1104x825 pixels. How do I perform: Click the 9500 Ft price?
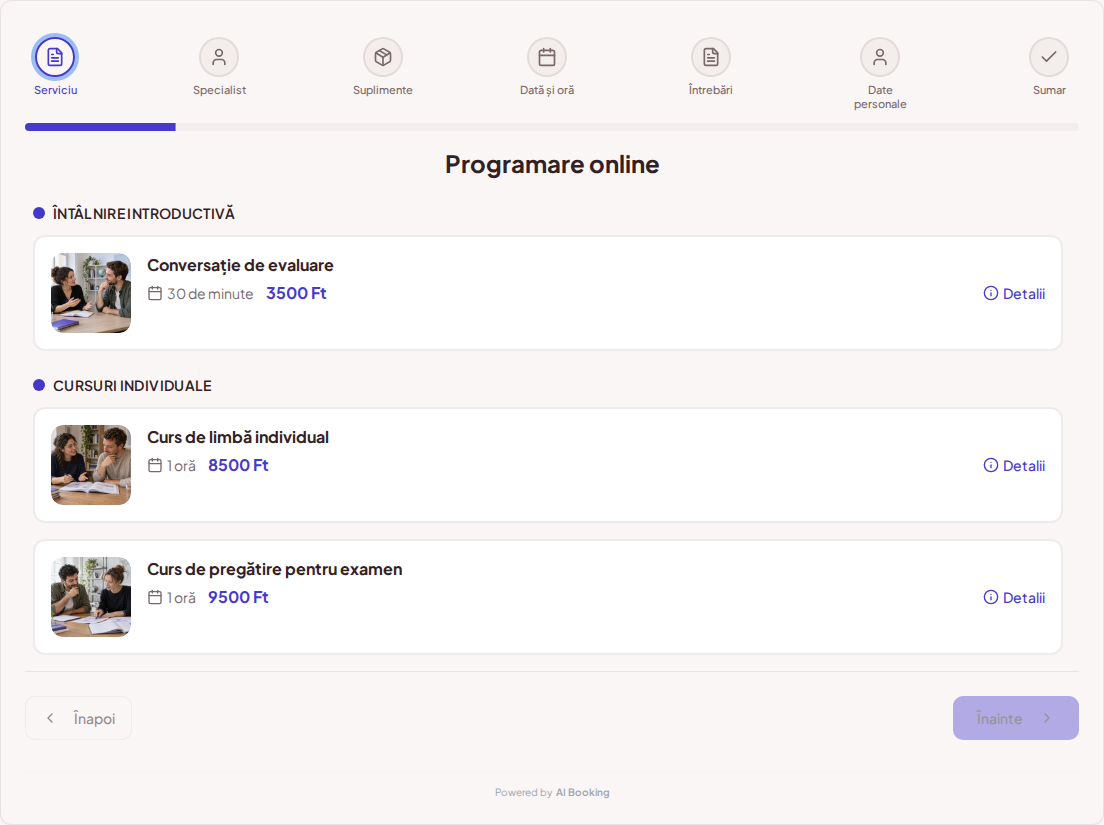[x=238, y=598]
